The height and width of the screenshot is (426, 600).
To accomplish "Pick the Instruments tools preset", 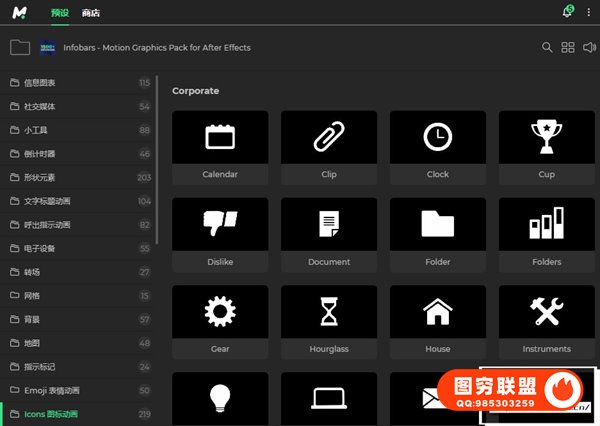I will point(546,312).
